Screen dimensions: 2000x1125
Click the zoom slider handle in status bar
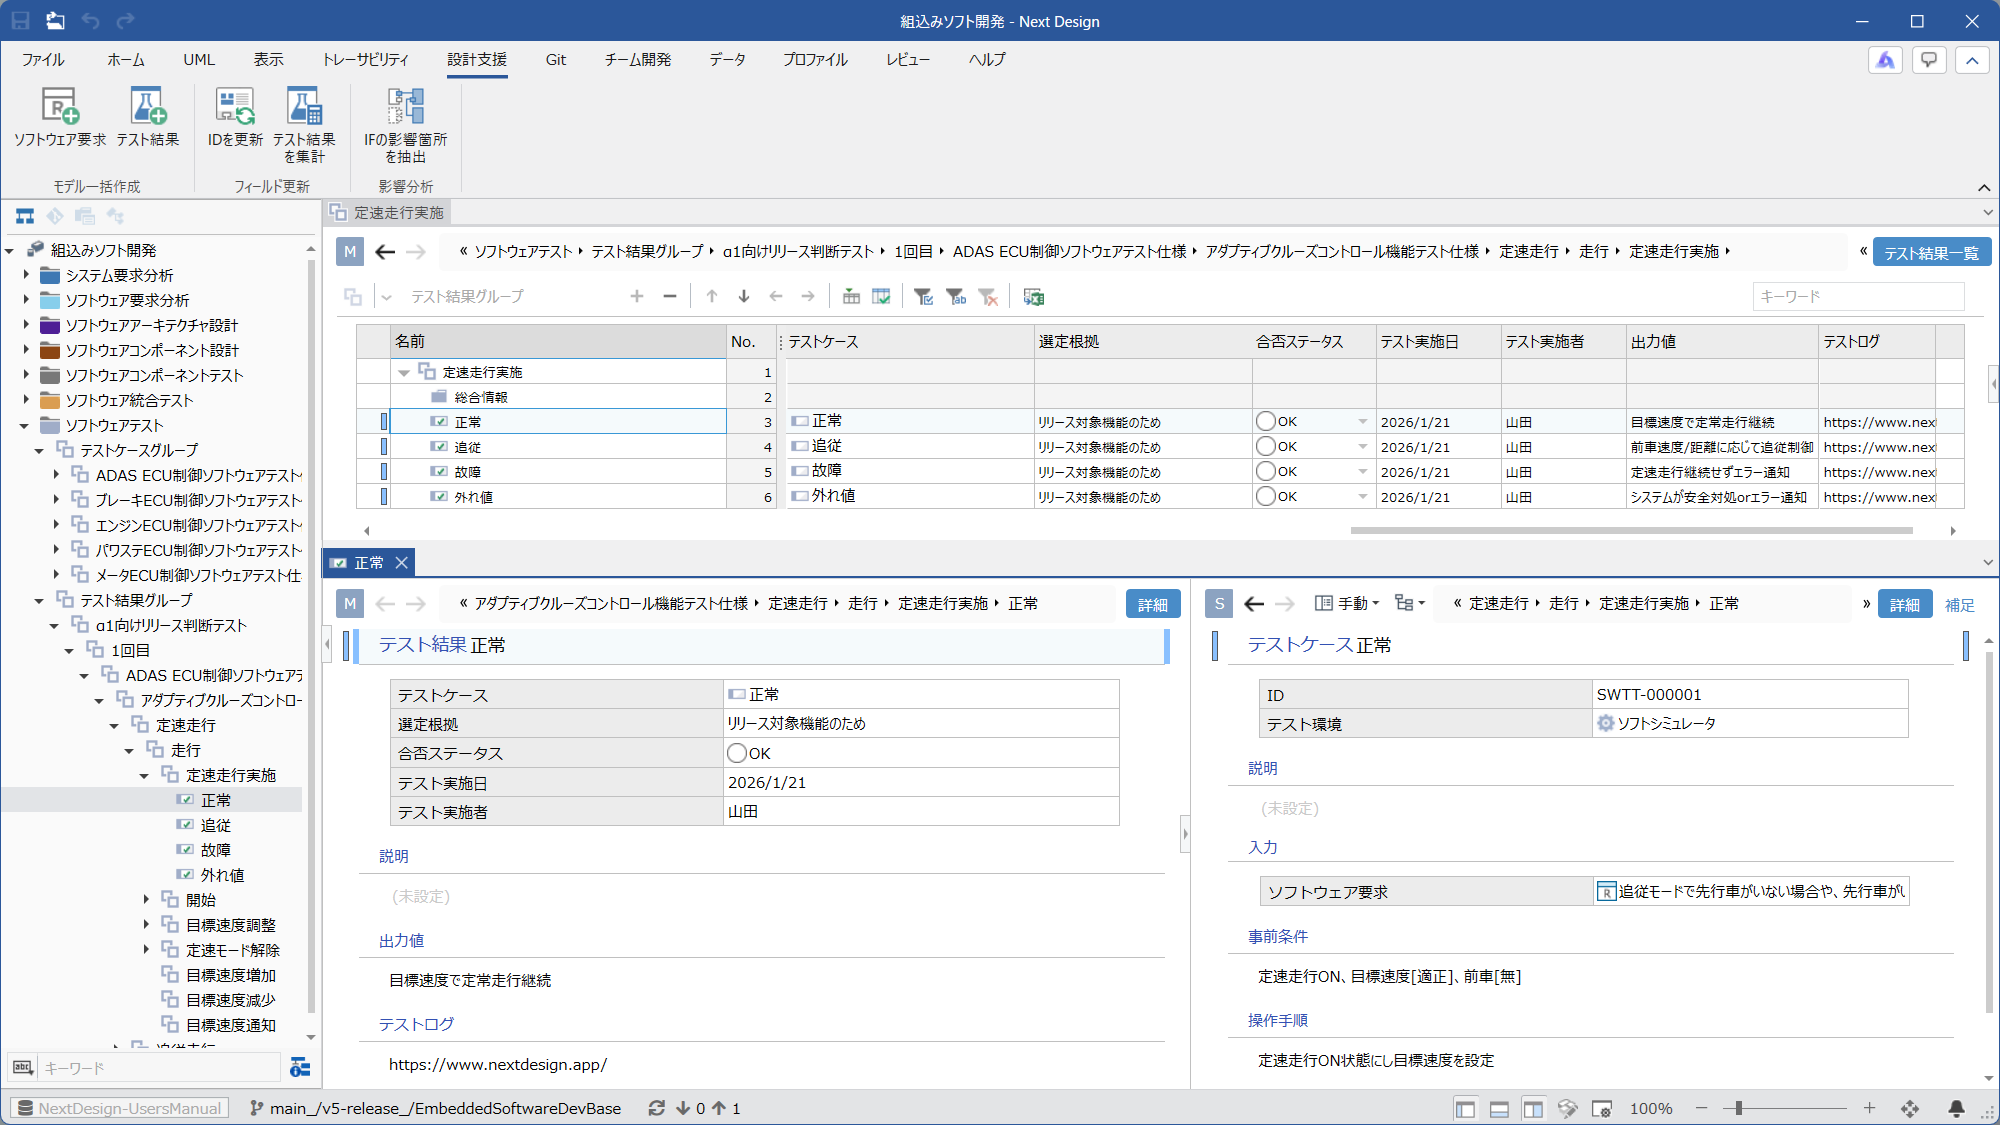click(x=1739, y=1109)
